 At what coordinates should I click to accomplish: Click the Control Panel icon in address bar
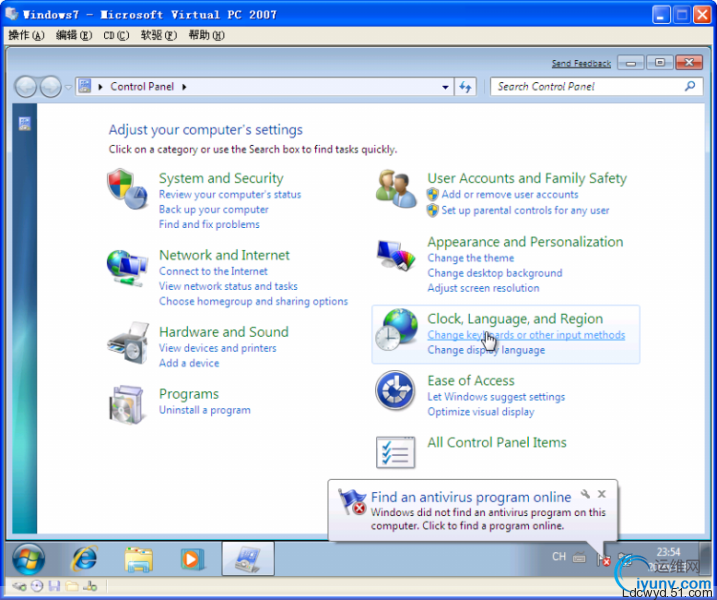pos(85,86)
